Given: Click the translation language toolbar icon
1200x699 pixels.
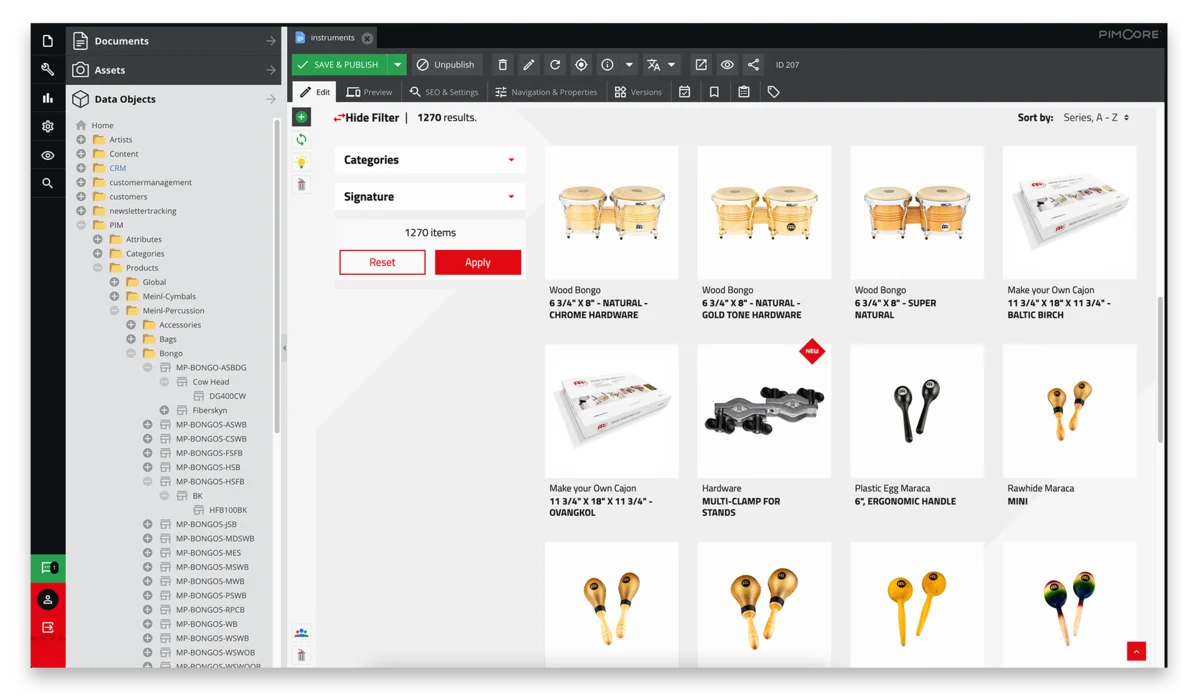Looking at the screenshot, I should [x=653, y=65].
